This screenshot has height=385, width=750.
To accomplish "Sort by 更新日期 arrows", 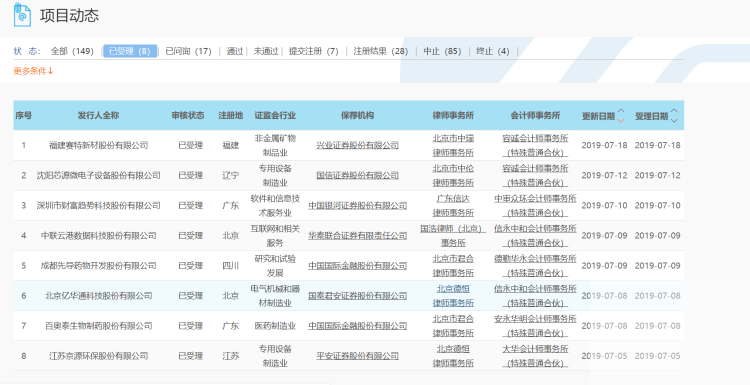I will click(621, 115).
